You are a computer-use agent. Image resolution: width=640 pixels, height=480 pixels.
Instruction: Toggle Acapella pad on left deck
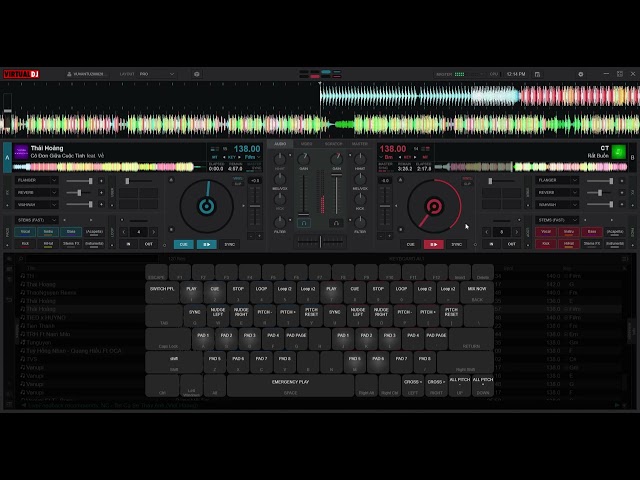point(94,232)
